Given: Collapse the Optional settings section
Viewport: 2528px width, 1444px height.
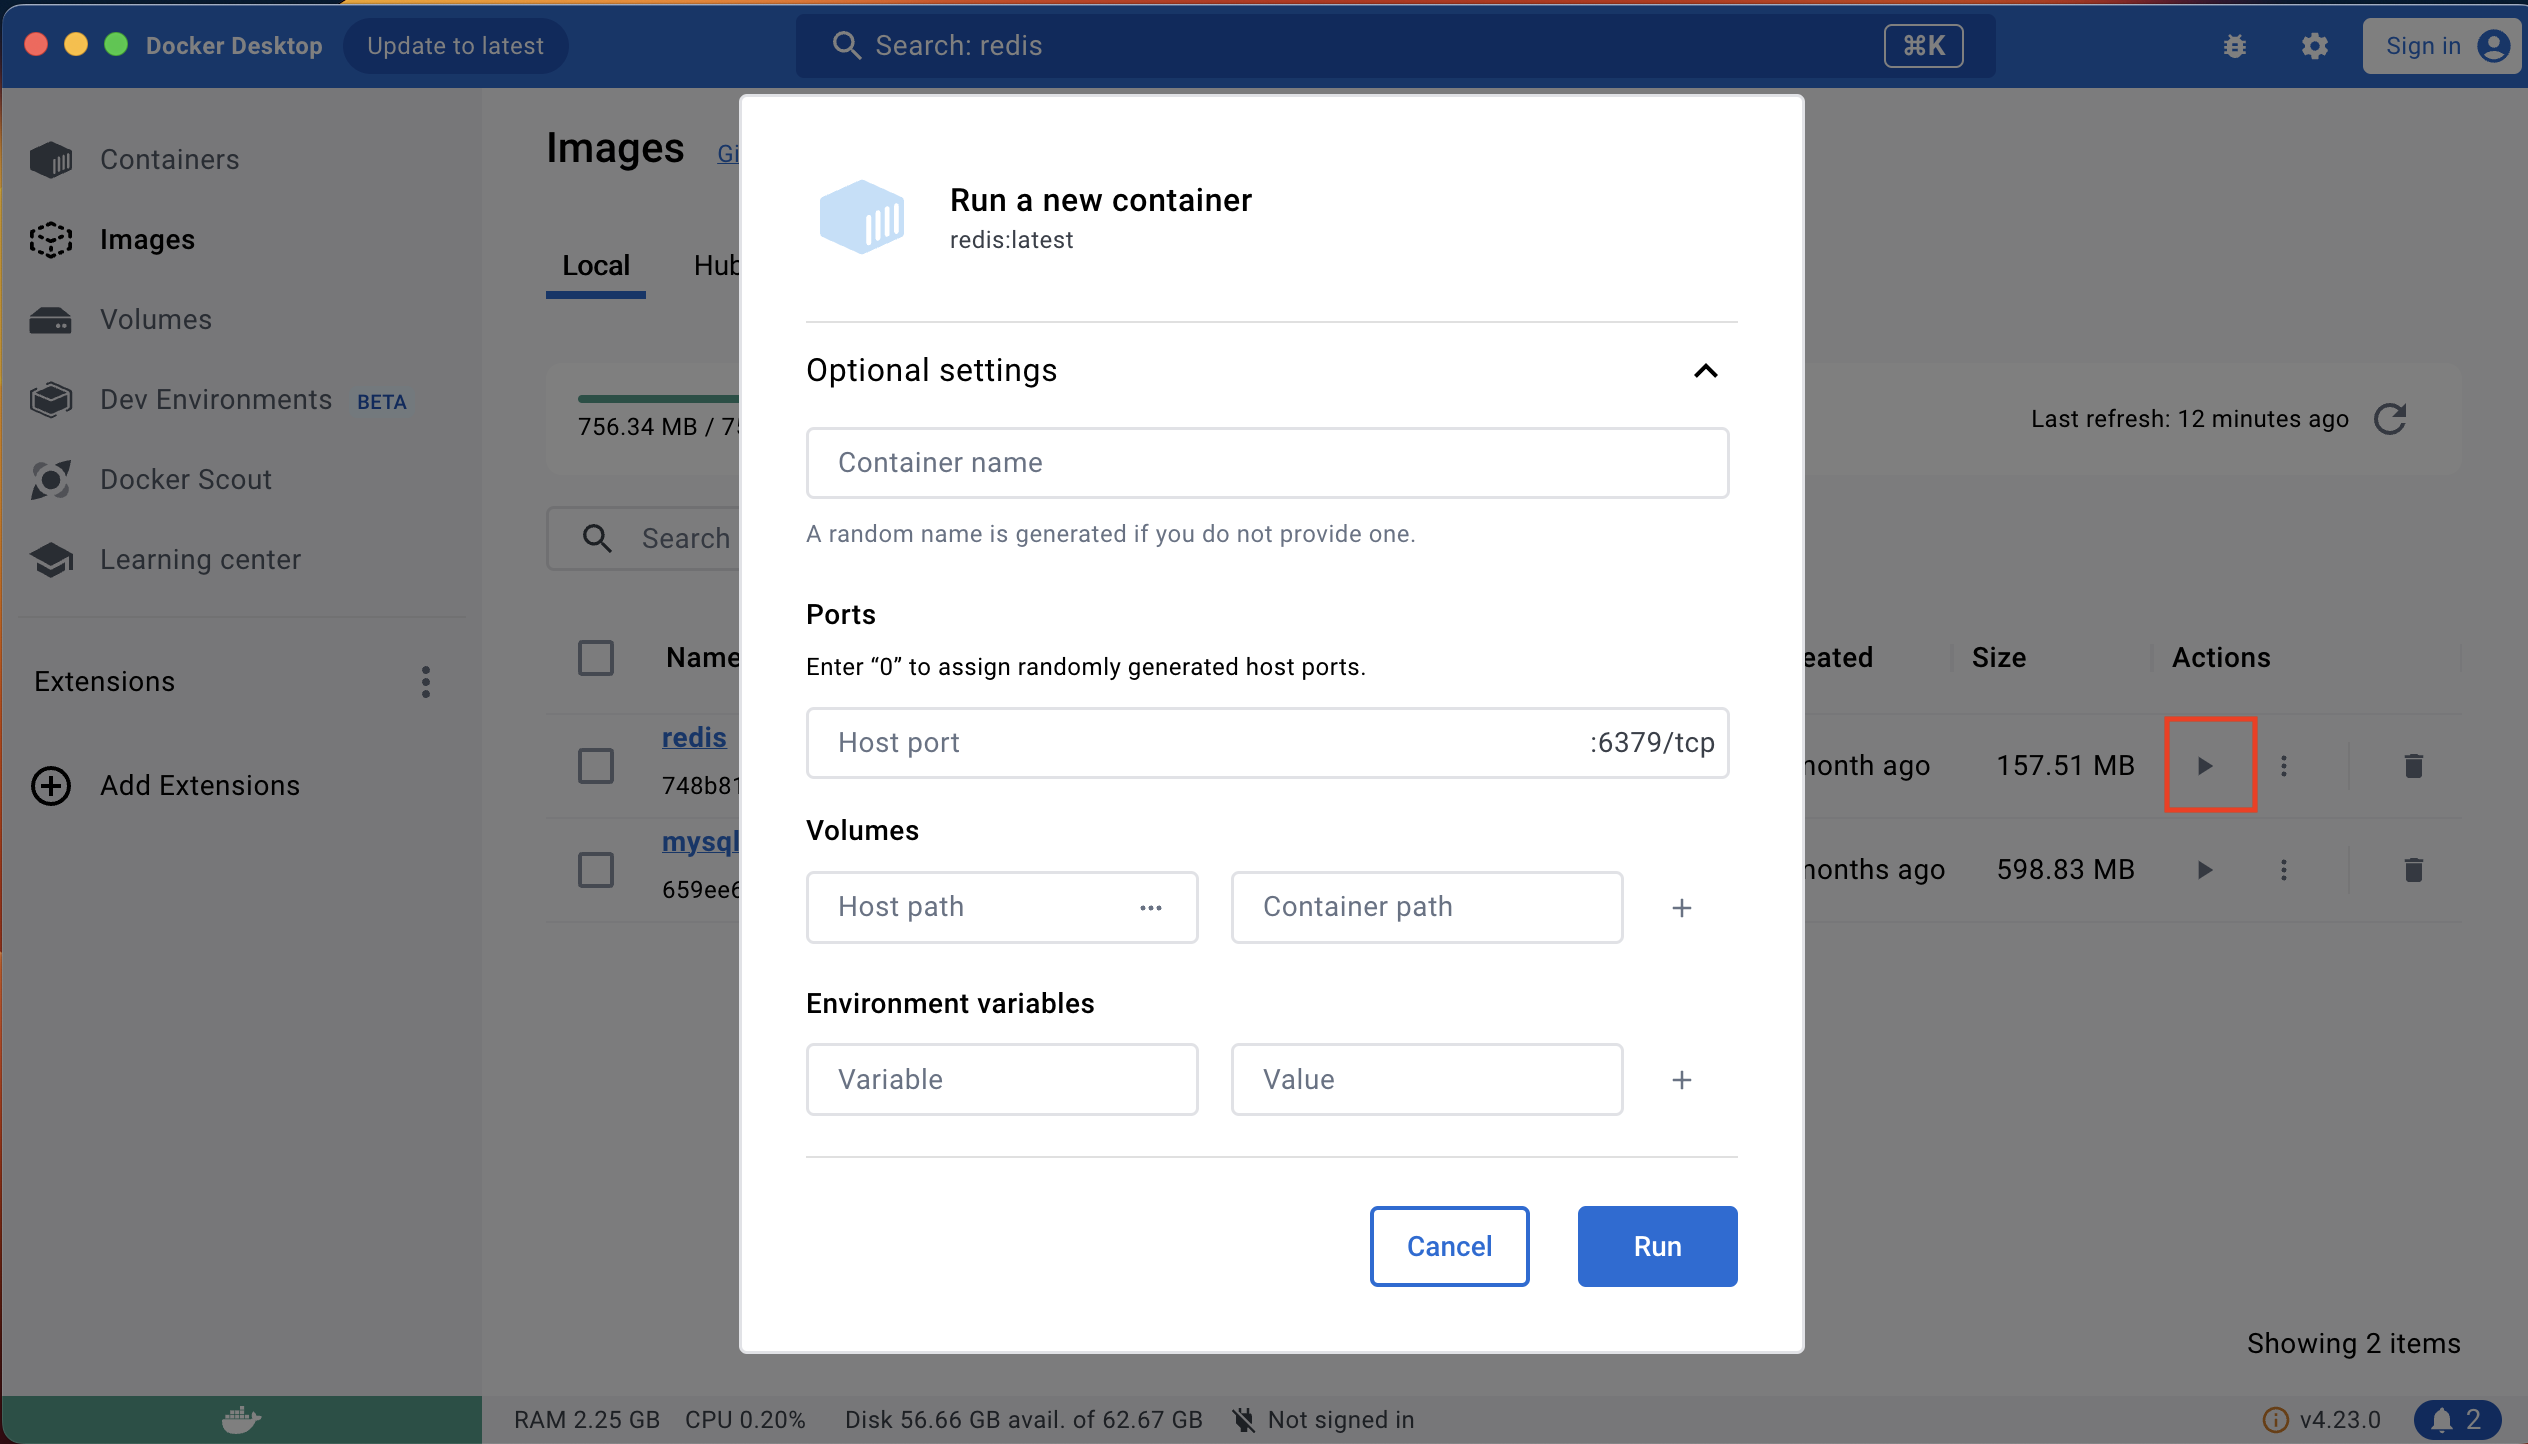Looking at the screenshot, I should [1706, 371].
